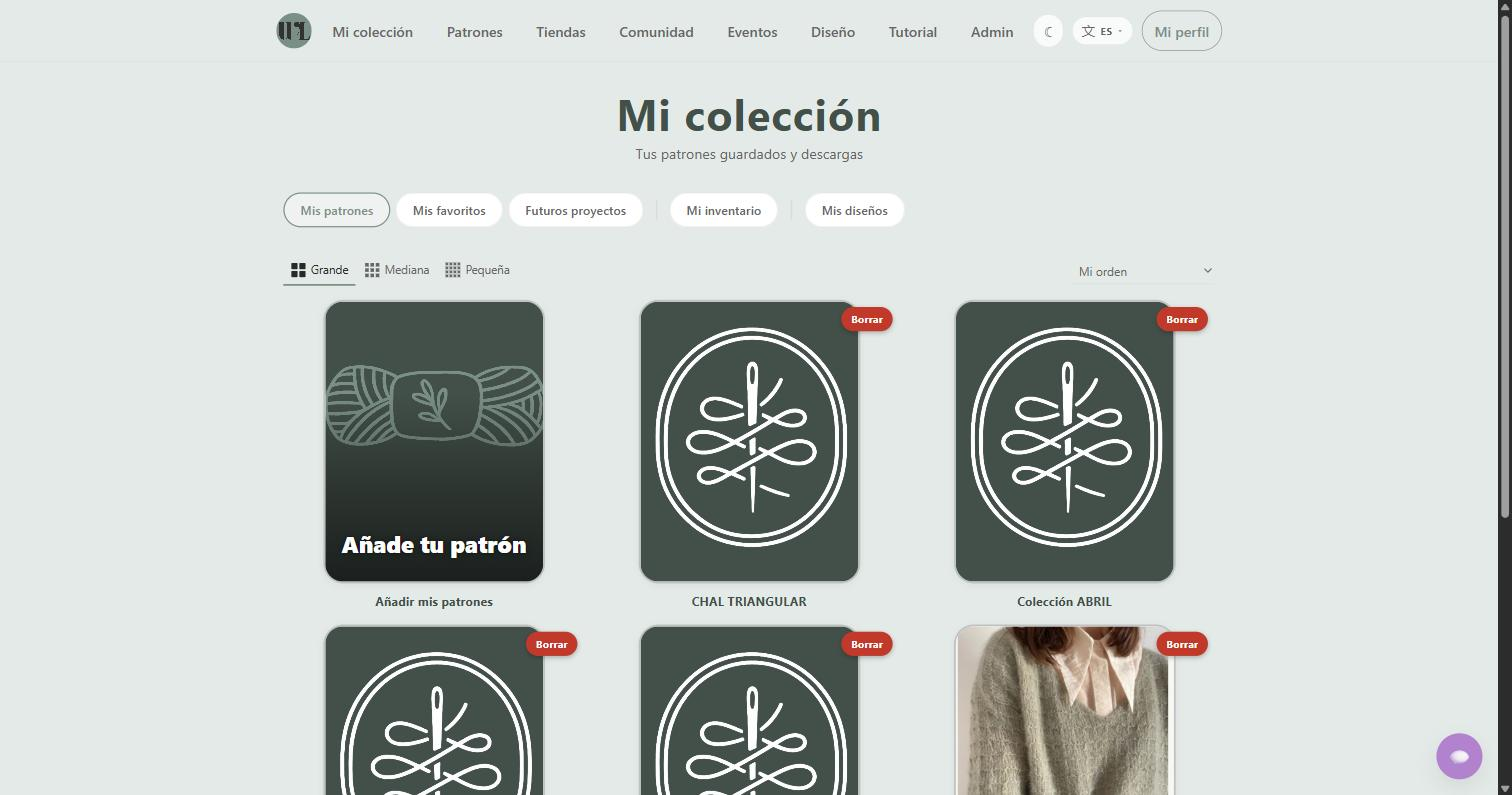Select Mis patrones tab
Viewport: 1512px width, 795px height.
pos(337,210)
